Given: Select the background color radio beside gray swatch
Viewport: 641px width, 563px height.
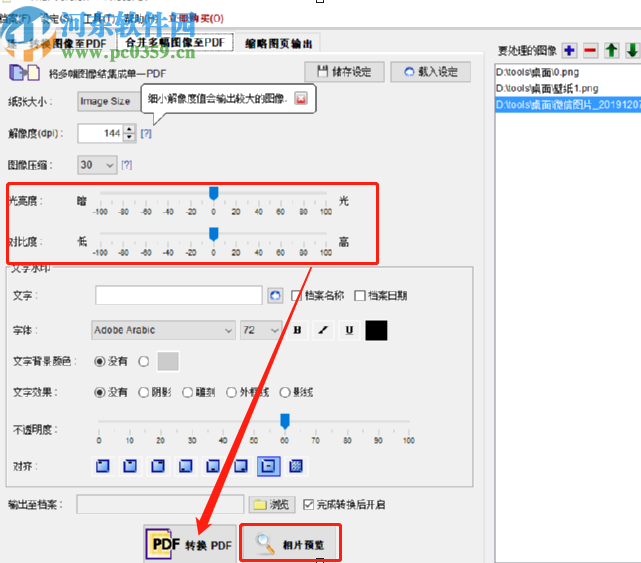Looking at the screenshot, I should click(143, 361).
